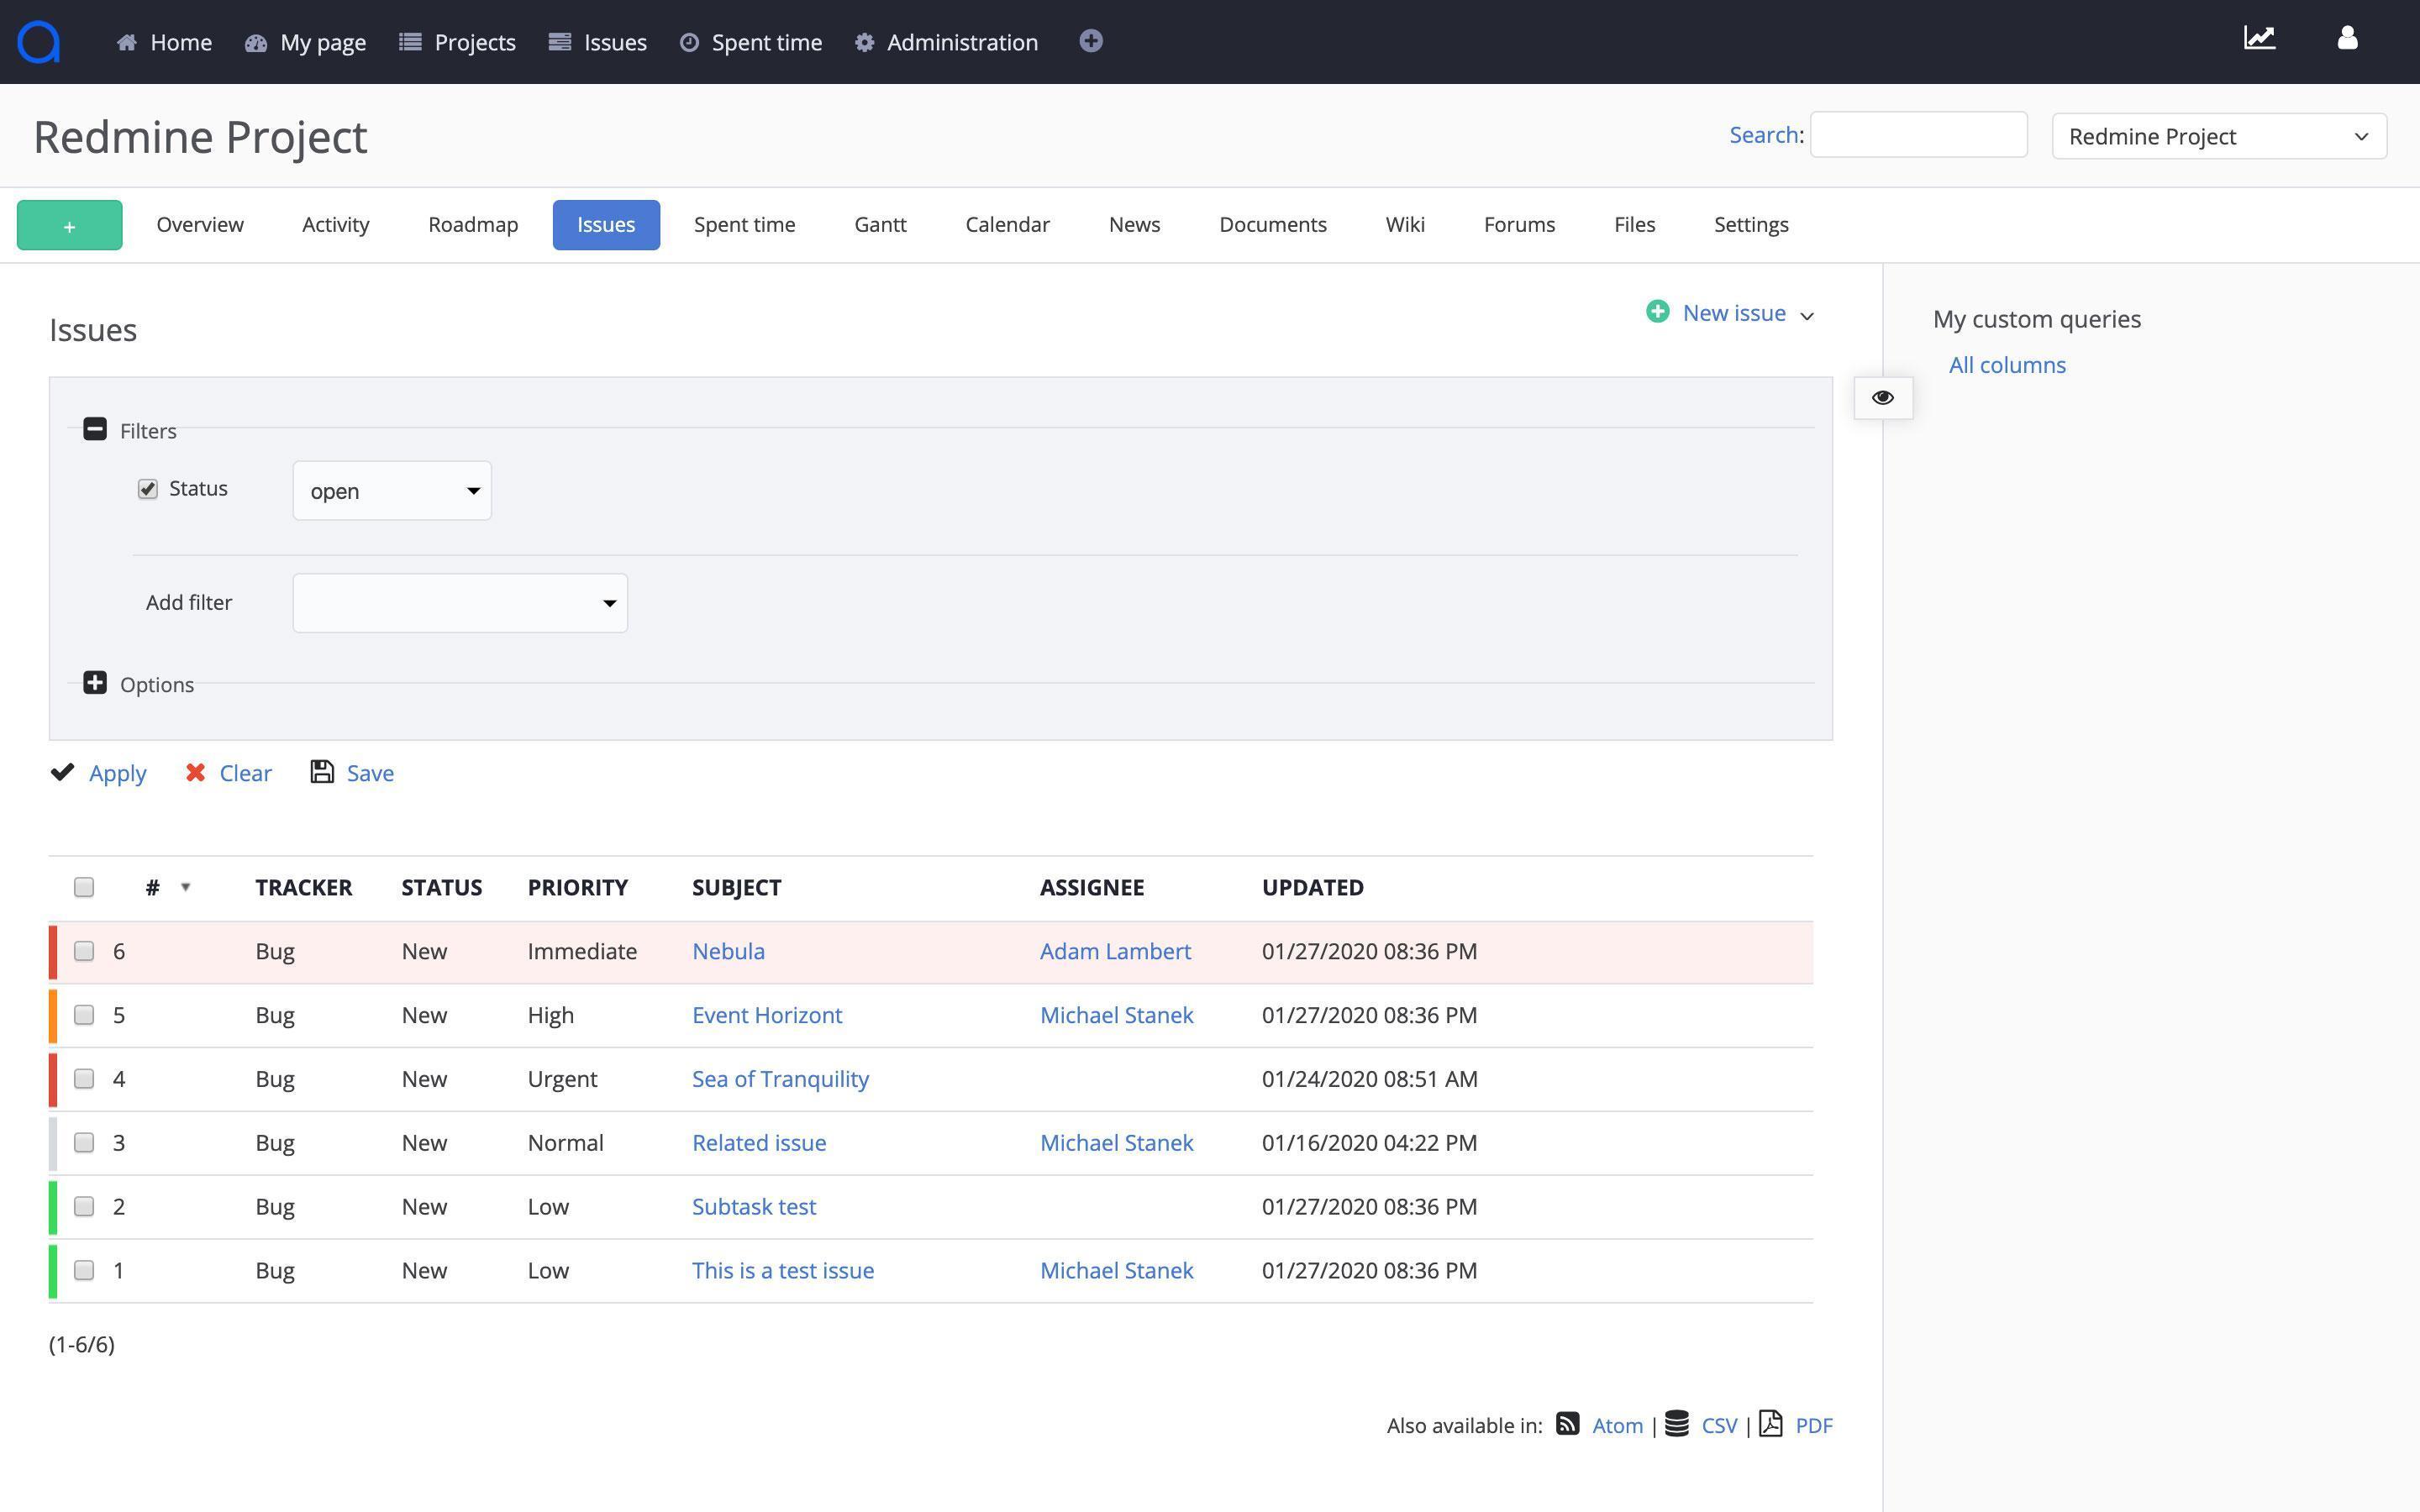This screenshot has height=1512, width=2420.
Task: Open the Add filter dropdown
Action: 460,603
